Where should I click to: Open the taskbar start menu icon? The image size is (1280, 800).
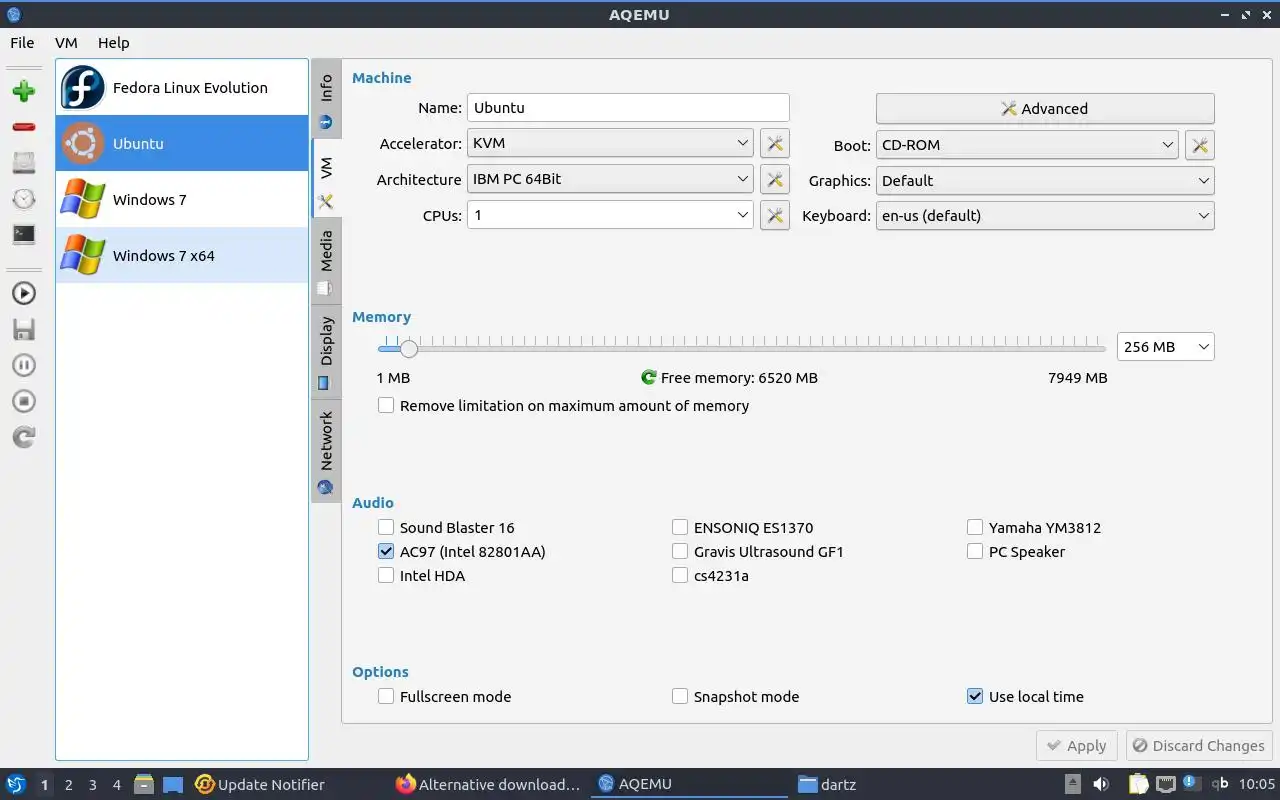pyautogui.click(x=16, y=784)
